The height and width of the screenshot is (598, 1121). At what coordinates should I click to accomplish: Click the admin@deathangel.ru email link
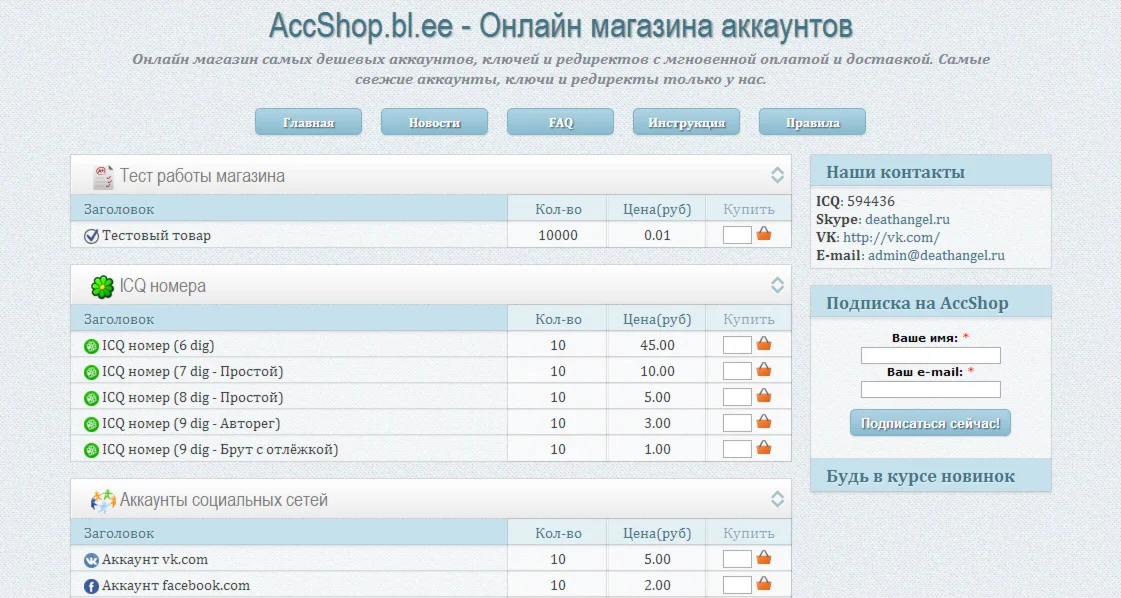click(x=936, y=255)
